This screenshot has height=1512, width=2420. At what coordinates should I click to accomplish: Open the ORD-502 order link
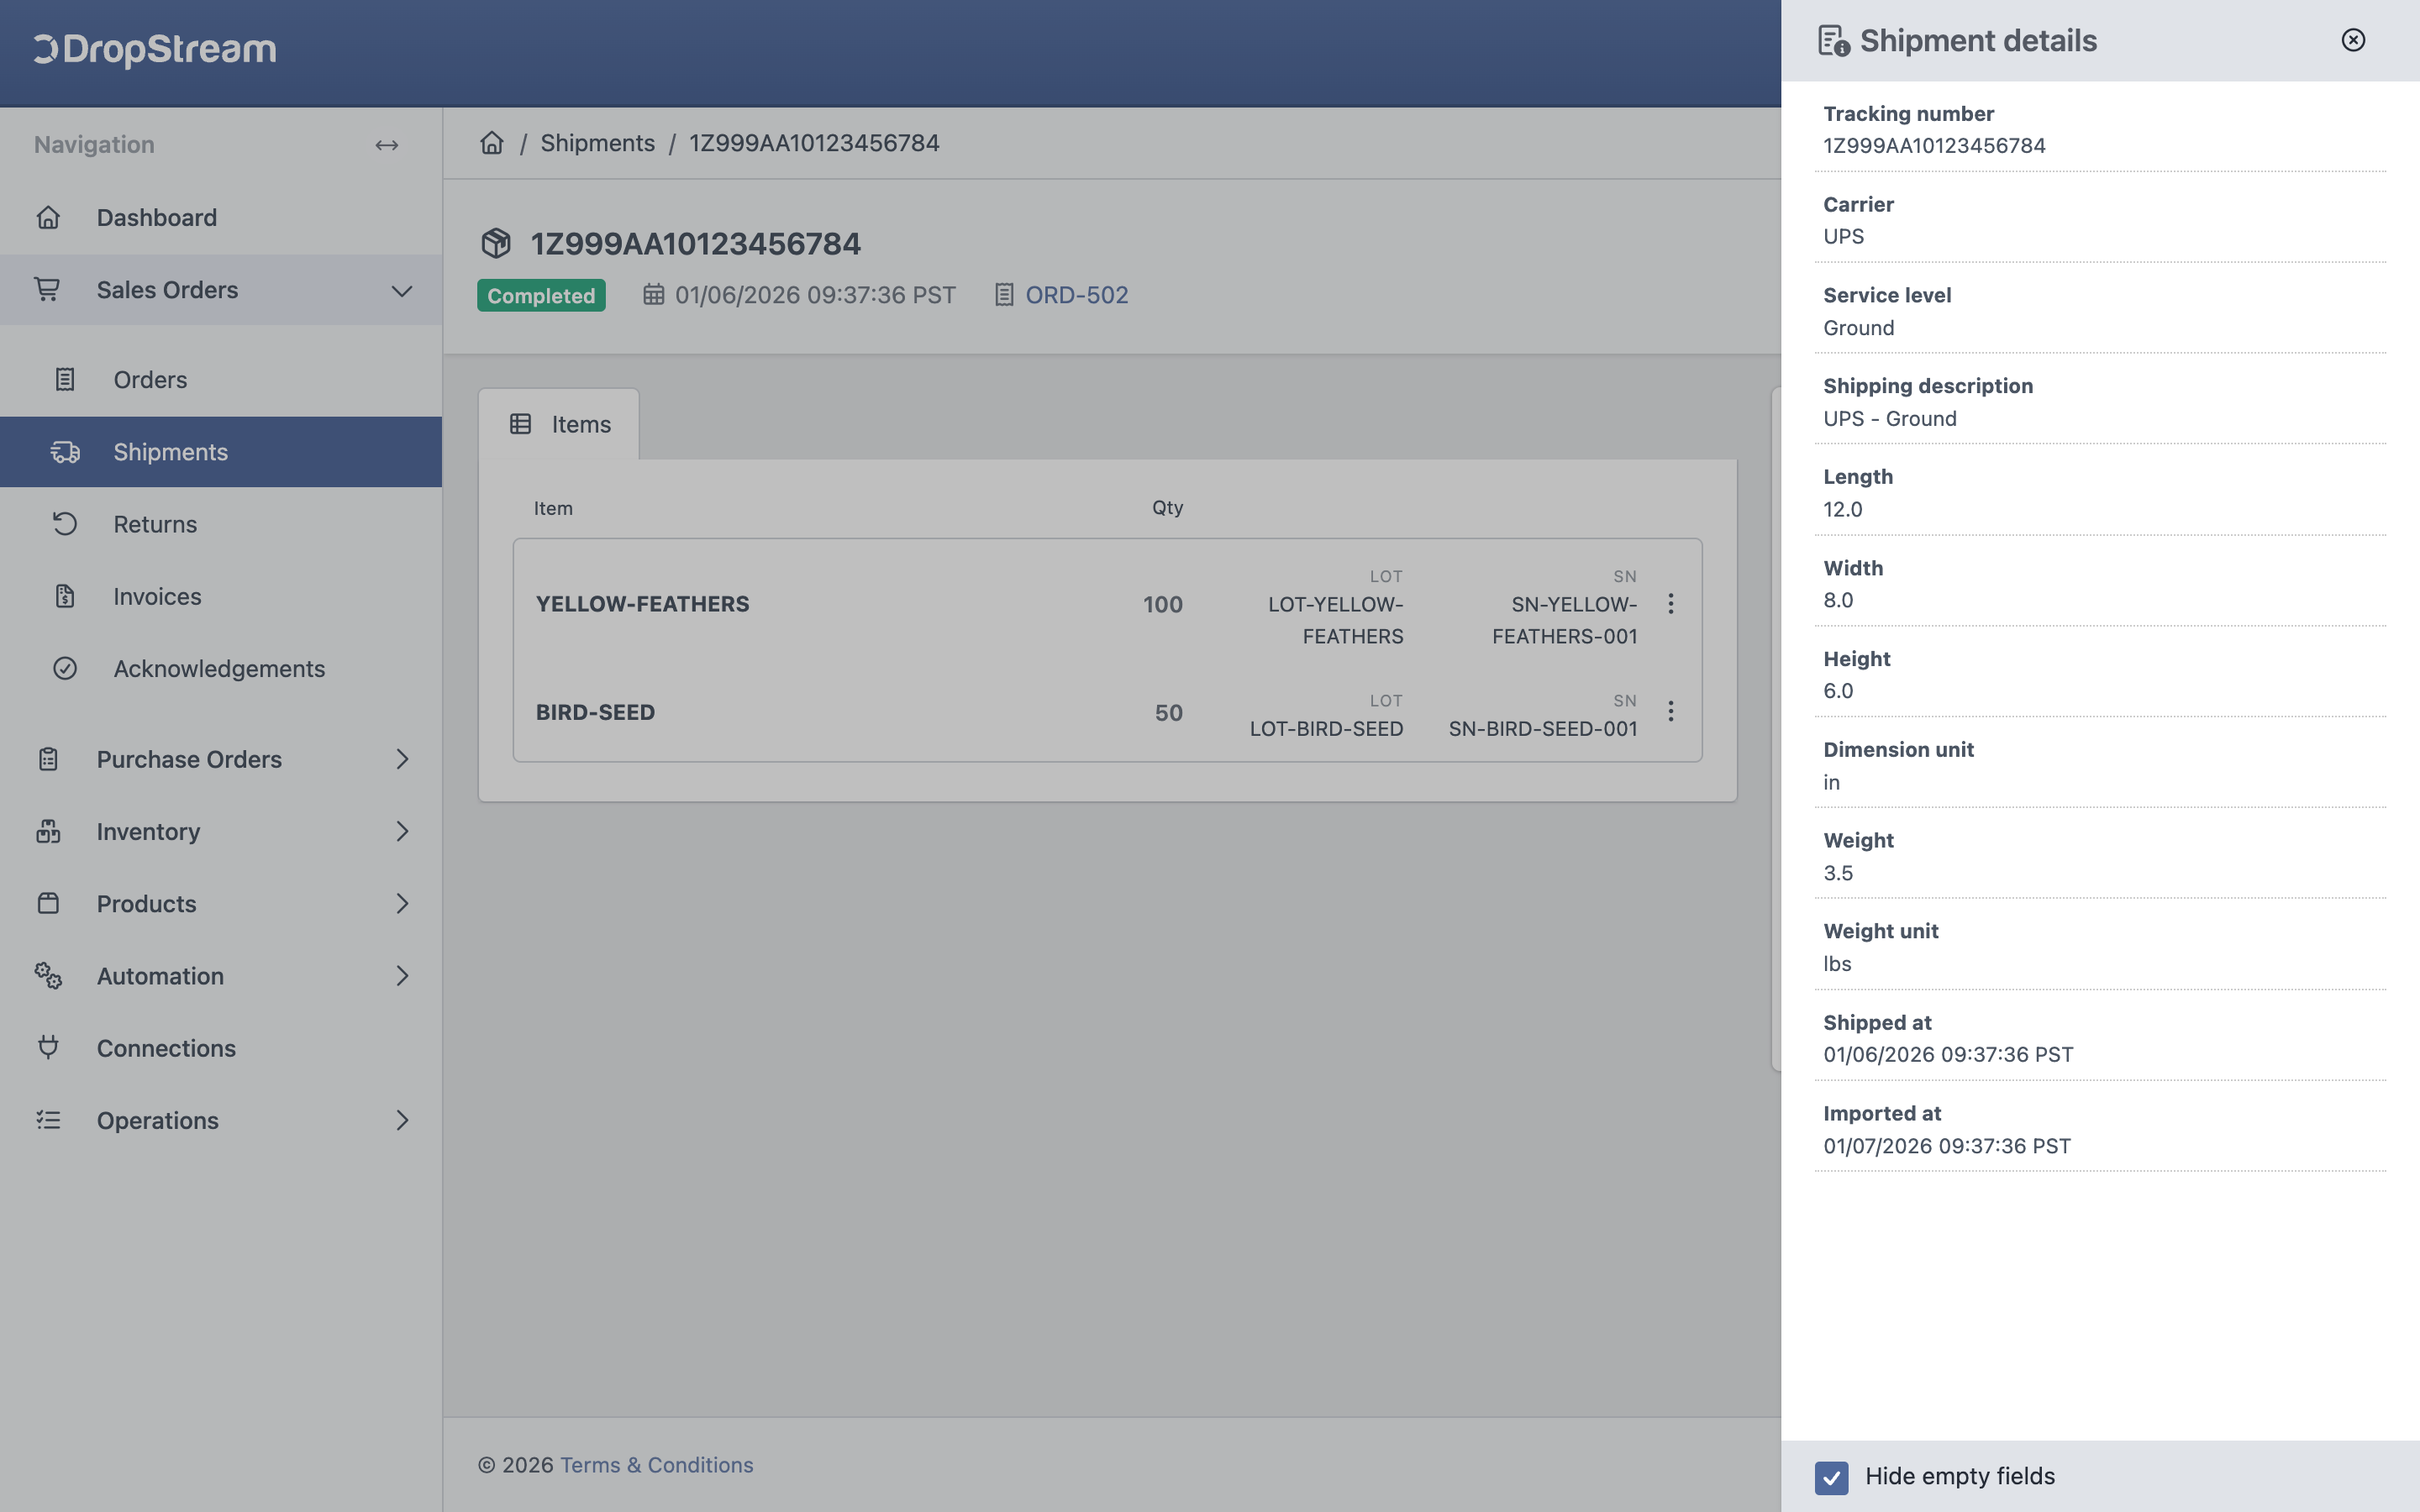(x=1076, y=295)
